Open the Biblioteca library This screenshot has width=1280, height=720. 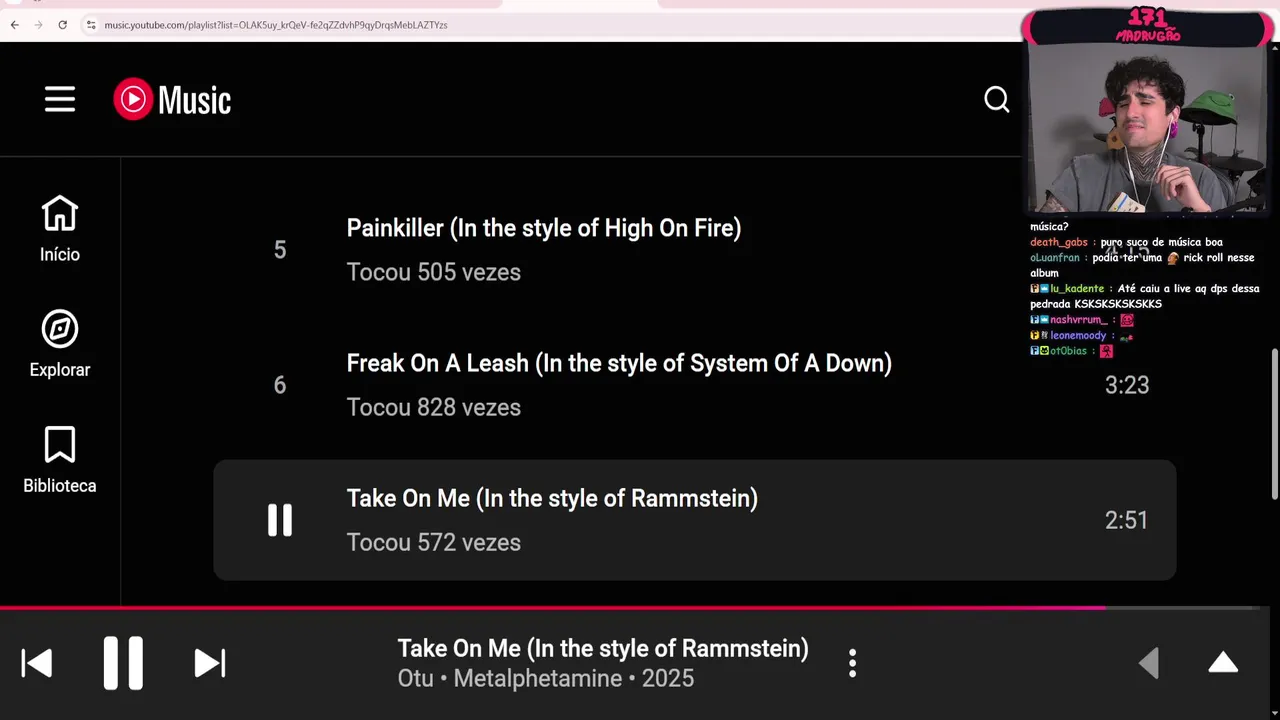[x=60, y=459]
